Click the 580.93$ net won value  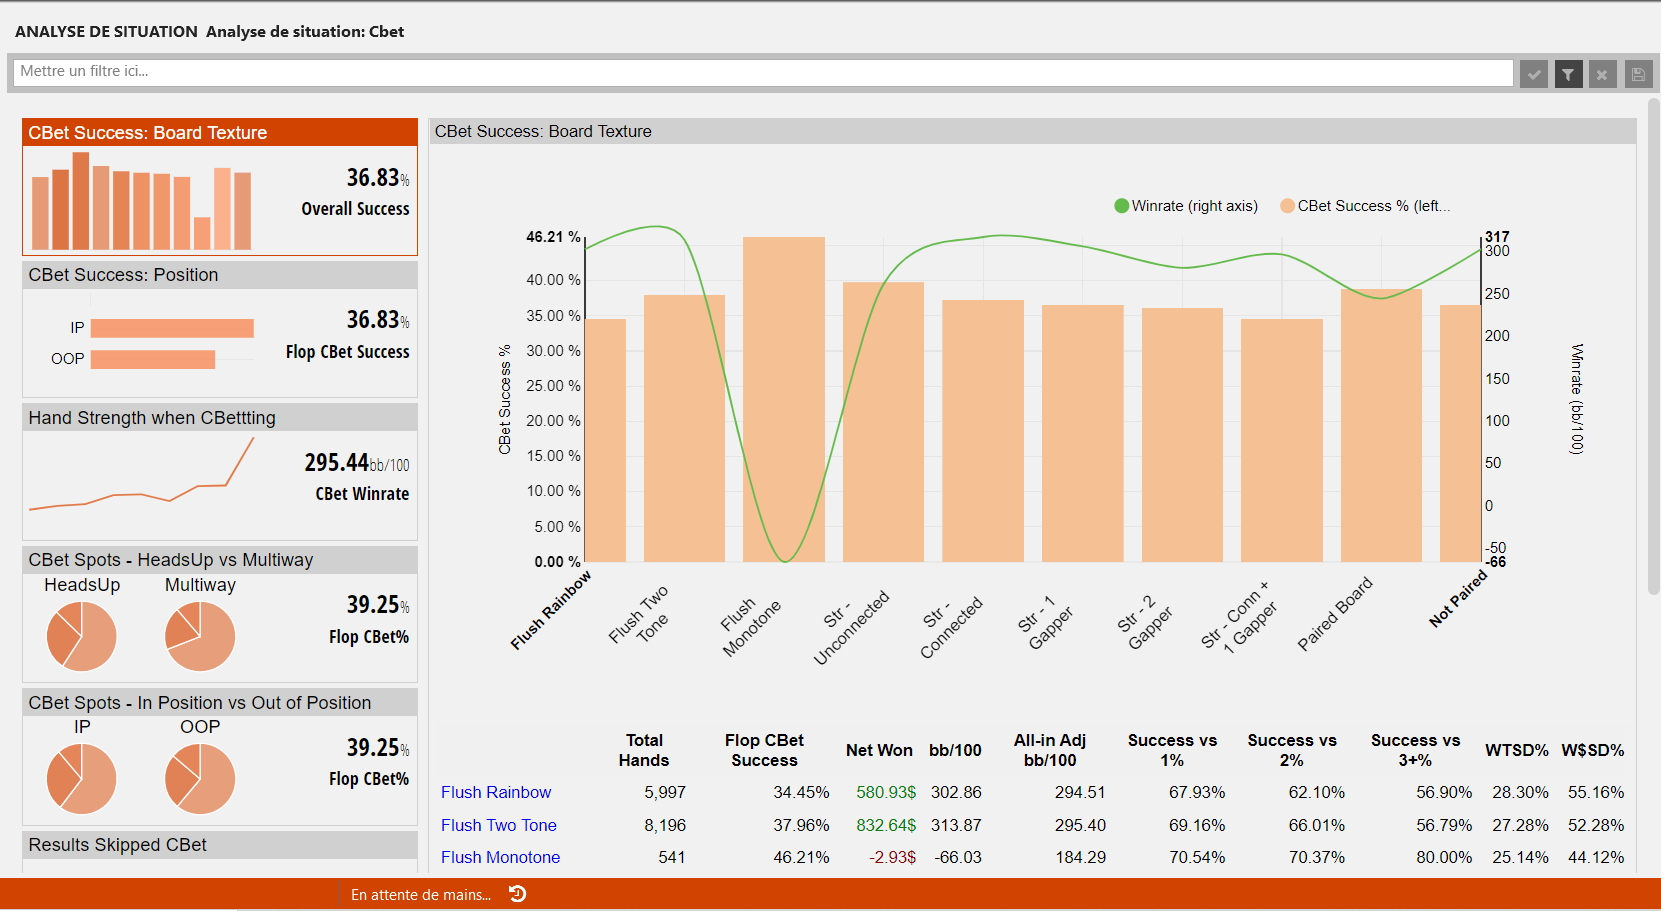(886, 792)
